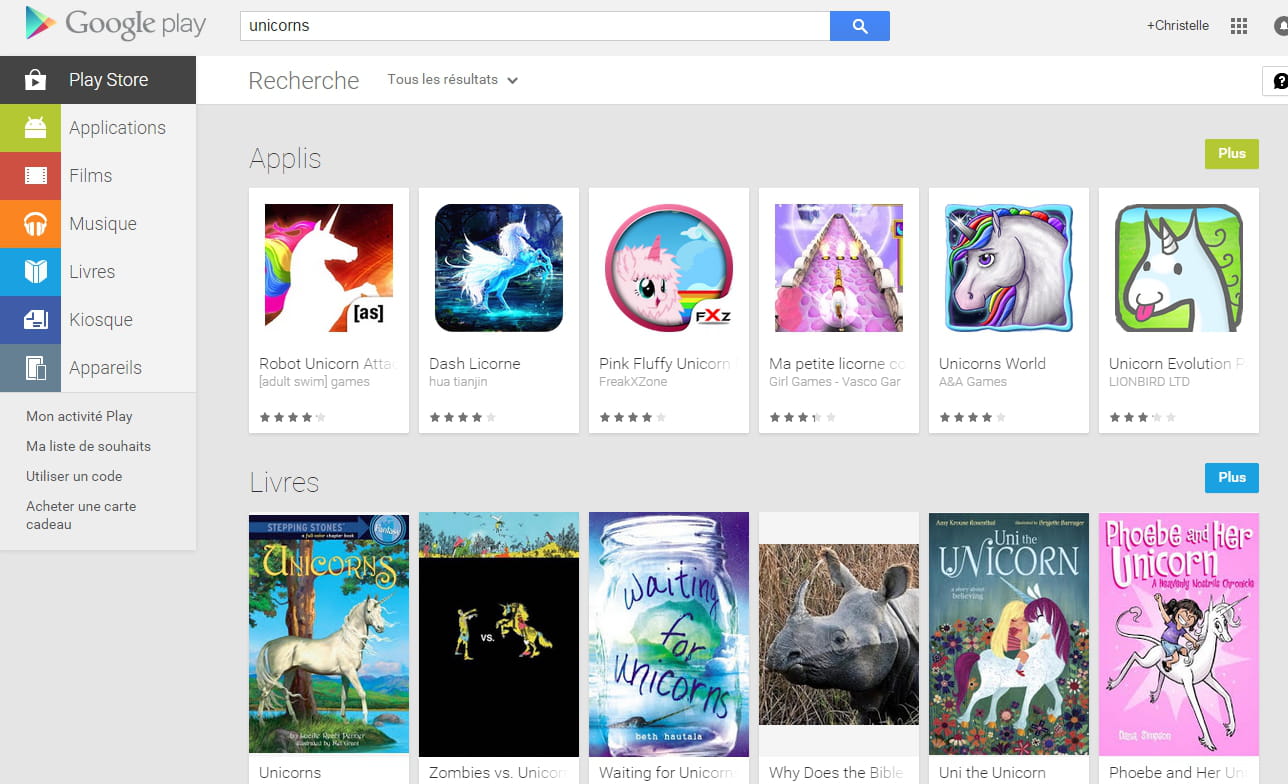Click the A&A Games developer link
Image resolution: width=1288 pixels, height=784 pixels.
[973, 382]
